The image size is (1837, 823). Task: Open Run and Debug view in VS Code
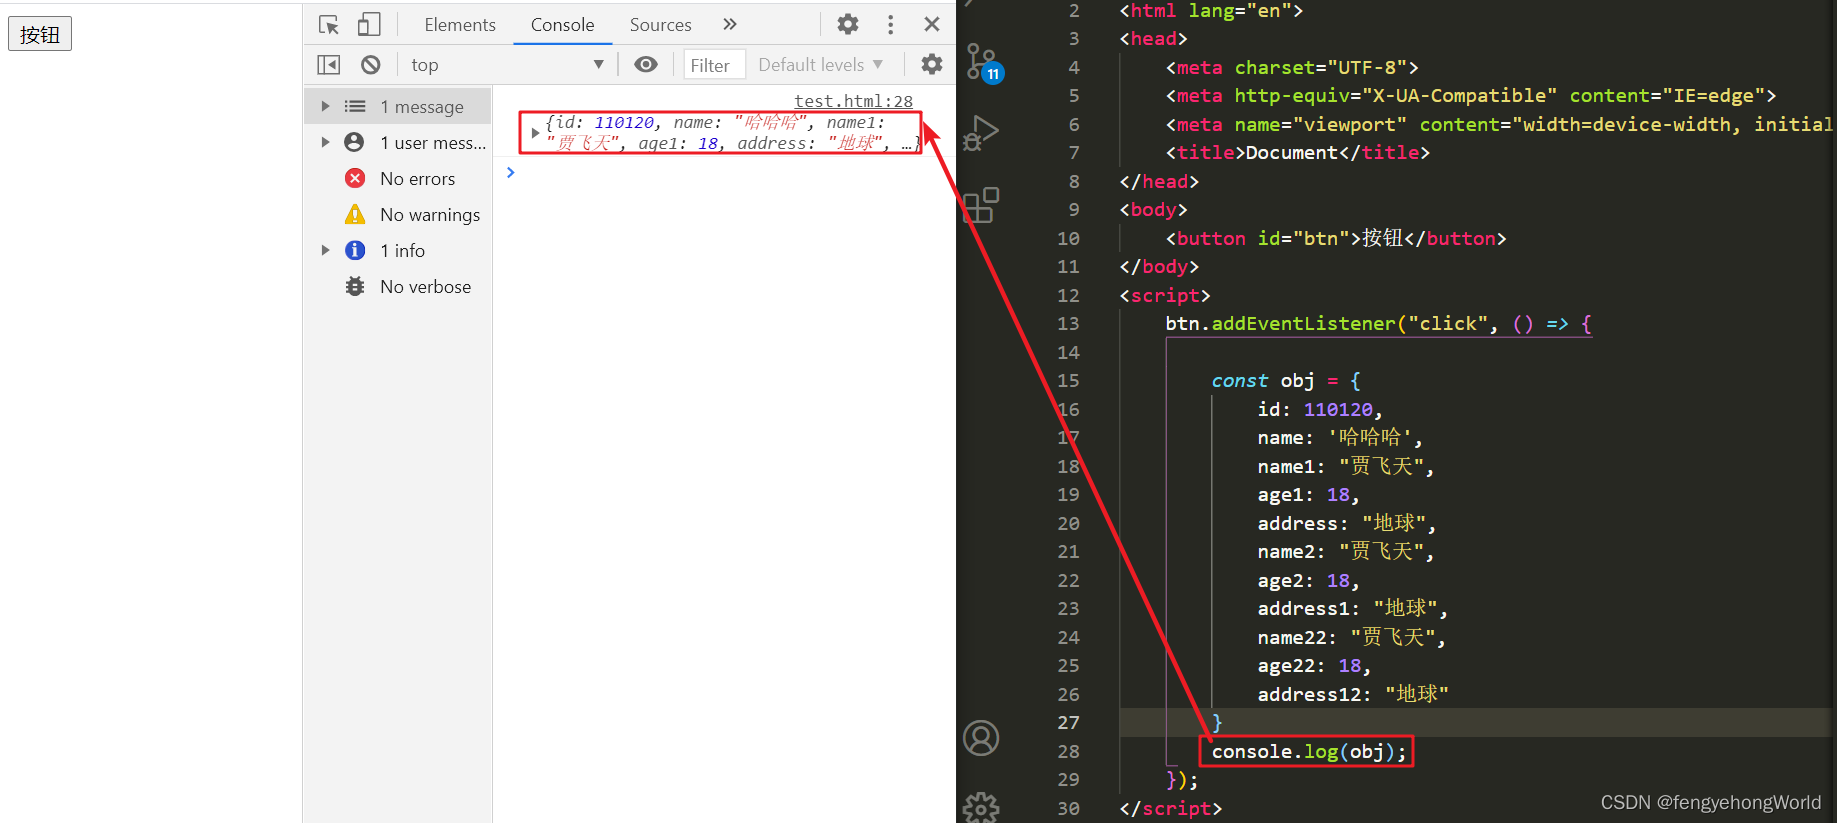pyautogui.click(x=982, y=132)
